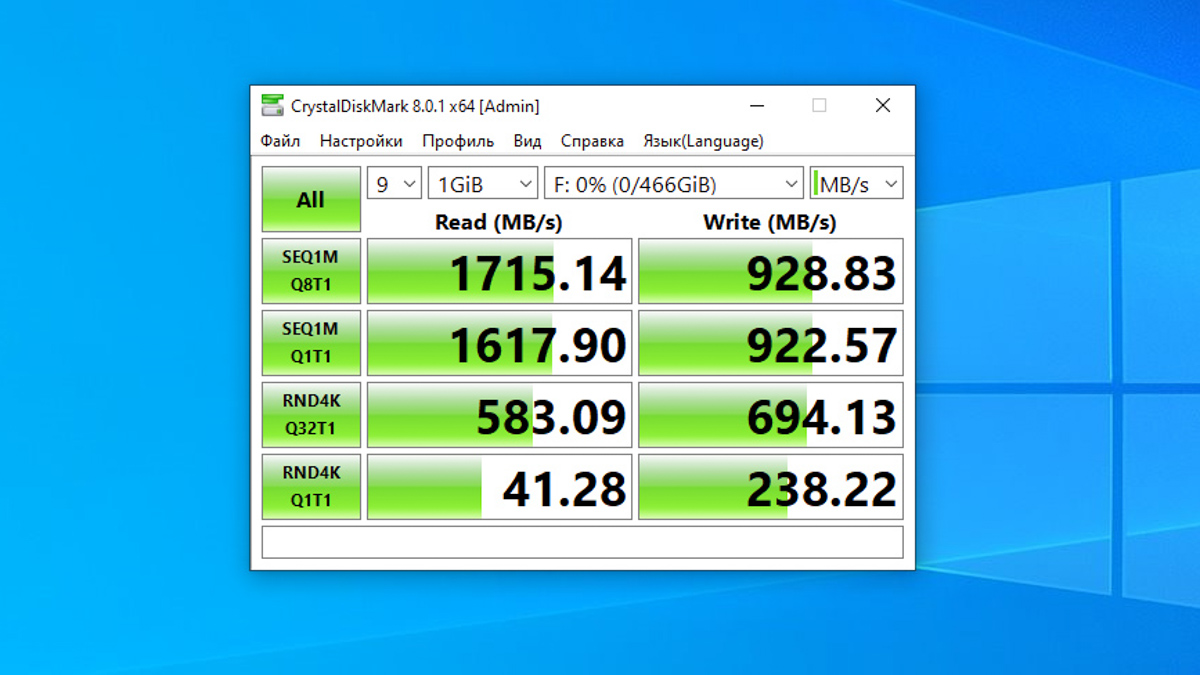Click the 41.28 read result
The width and height of the screenshot is (1200, 675).
[500, 487]
